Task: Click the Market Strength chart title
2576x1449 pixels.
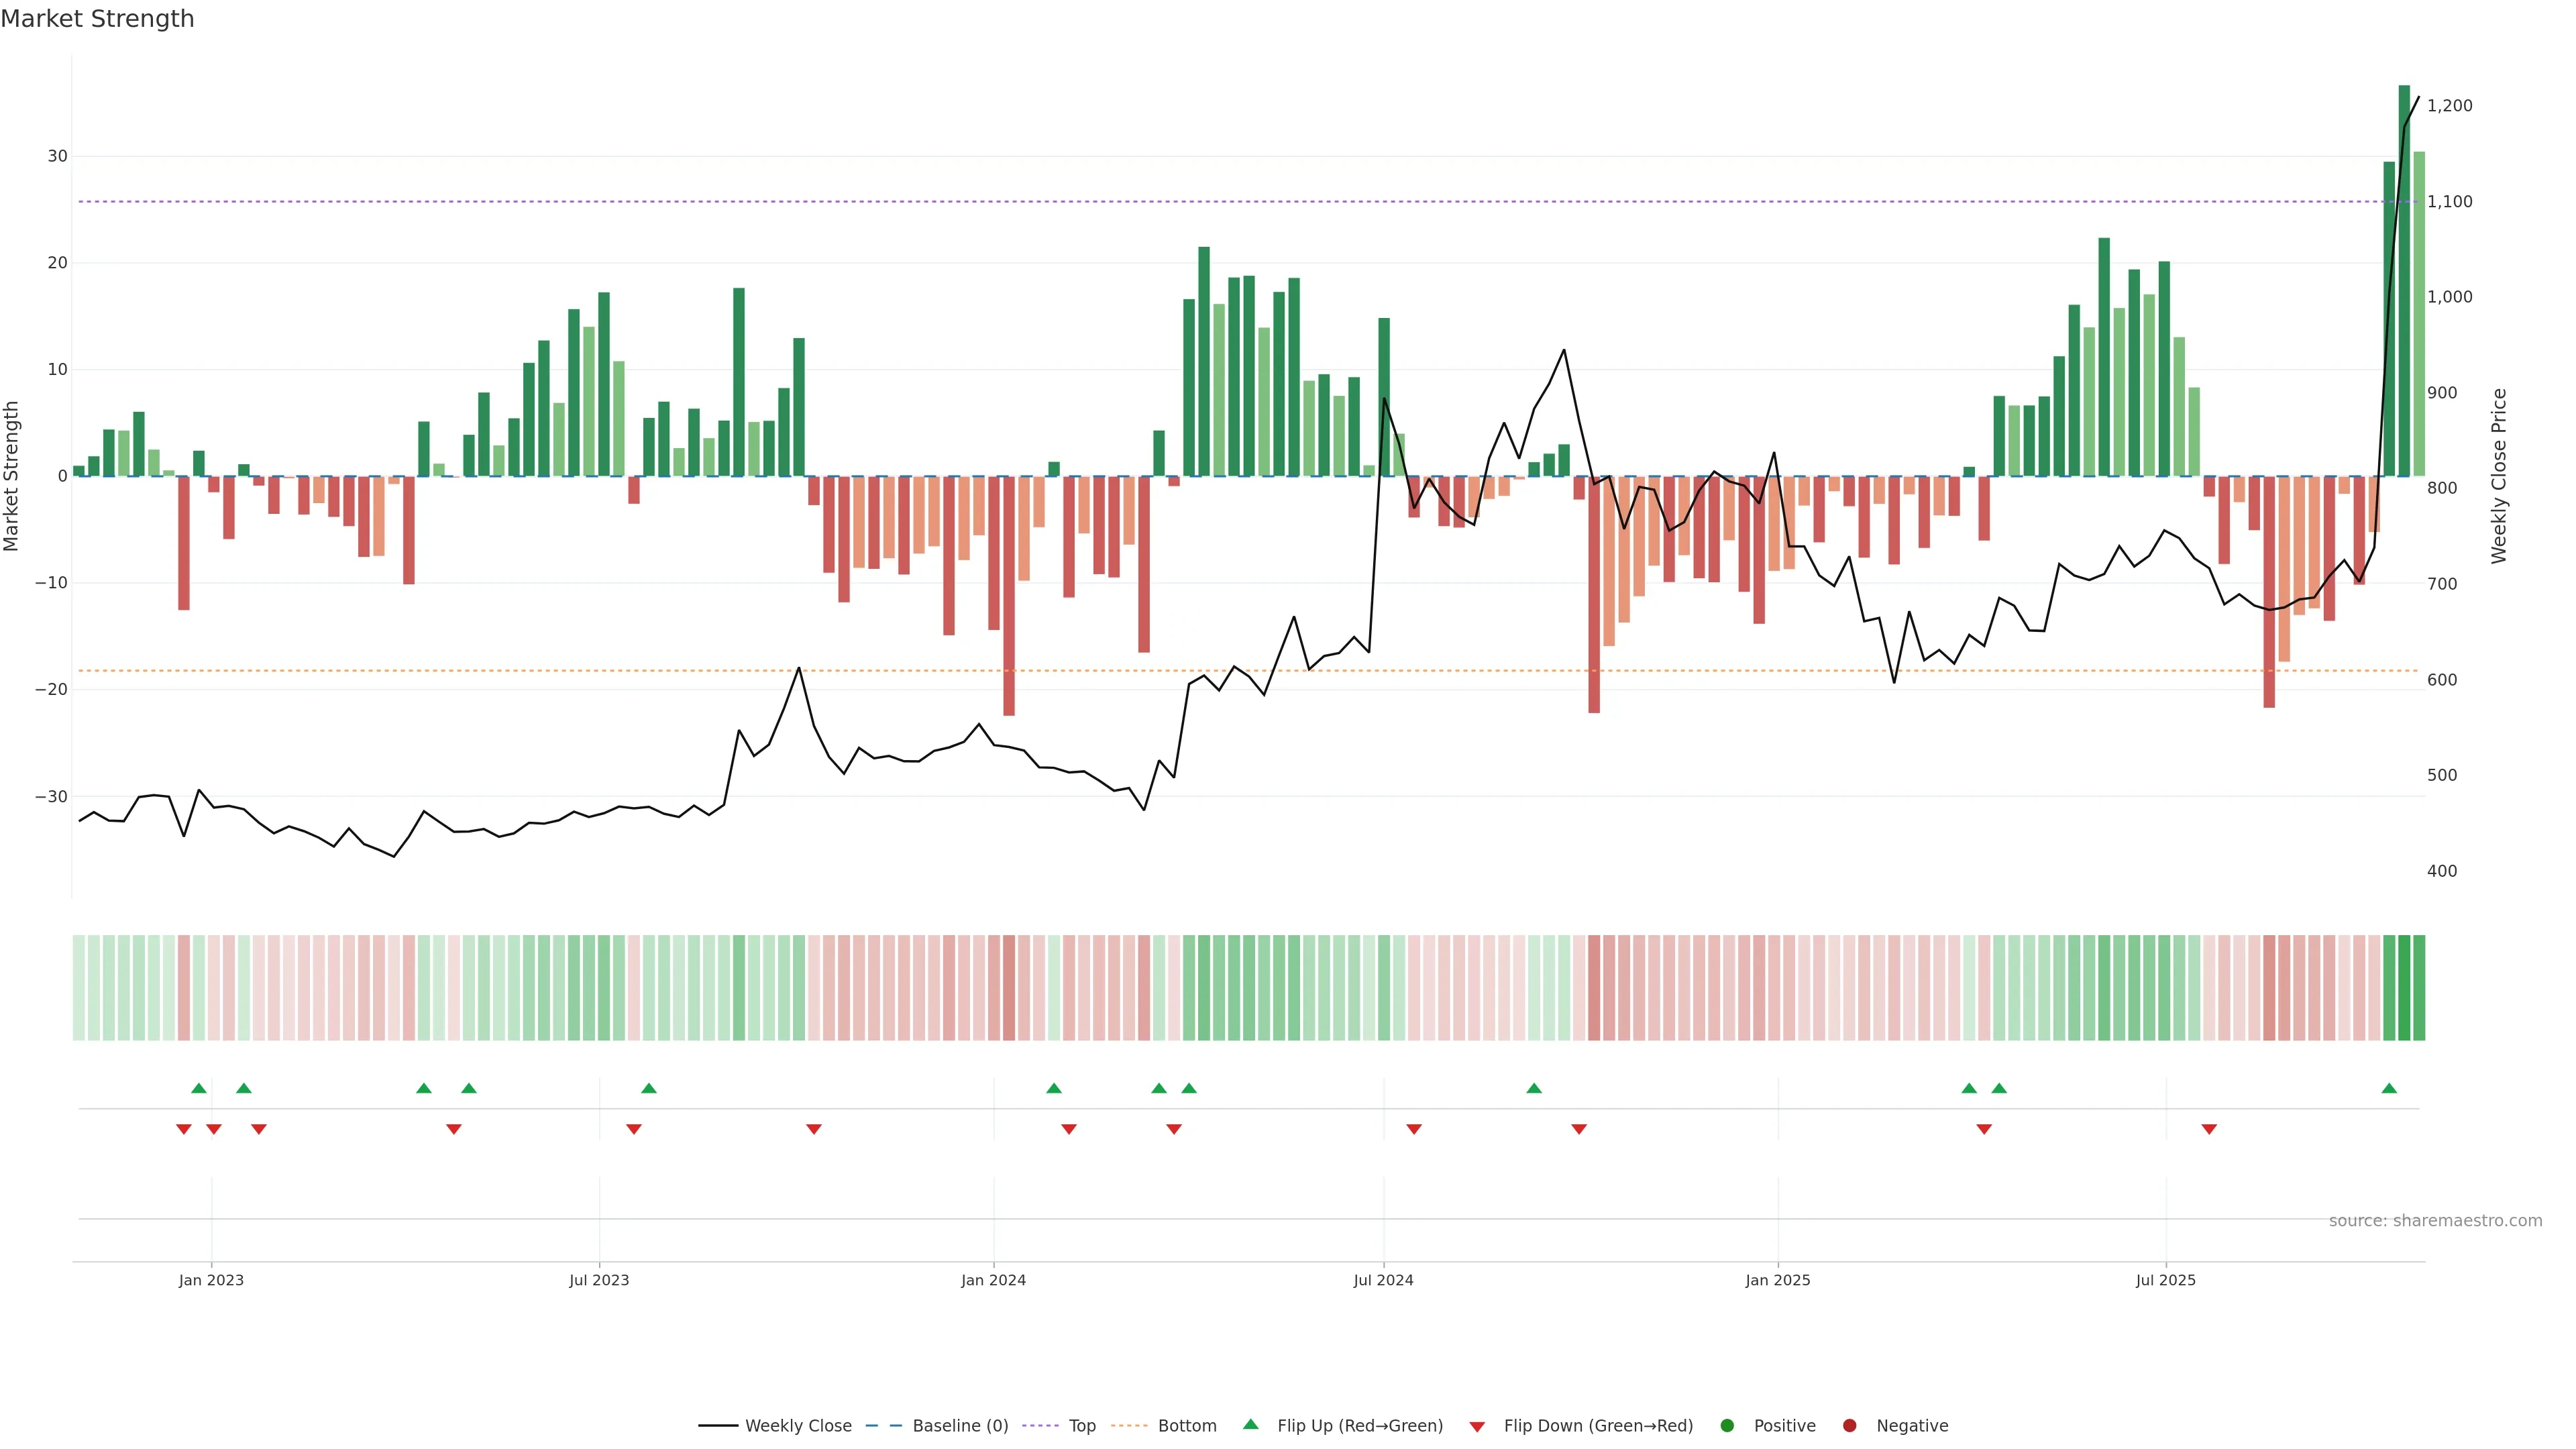Action: point(97,19)
